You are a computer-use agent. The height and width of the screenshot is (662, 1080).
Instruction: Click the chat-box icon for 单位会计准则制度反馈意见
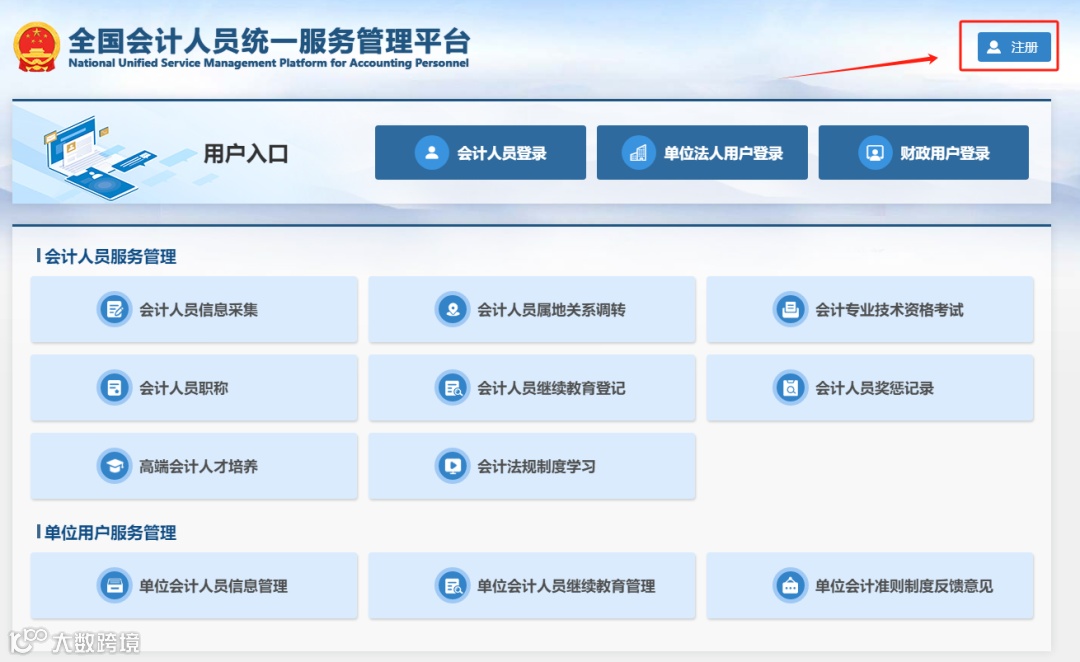pos(790,586)
